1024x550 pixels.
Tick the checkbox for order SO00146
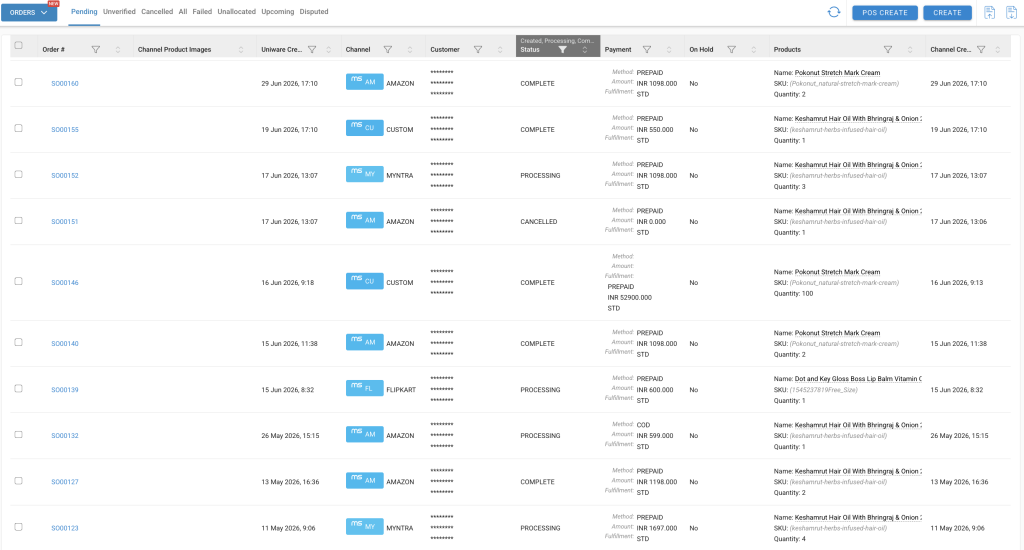pos(18,282)
